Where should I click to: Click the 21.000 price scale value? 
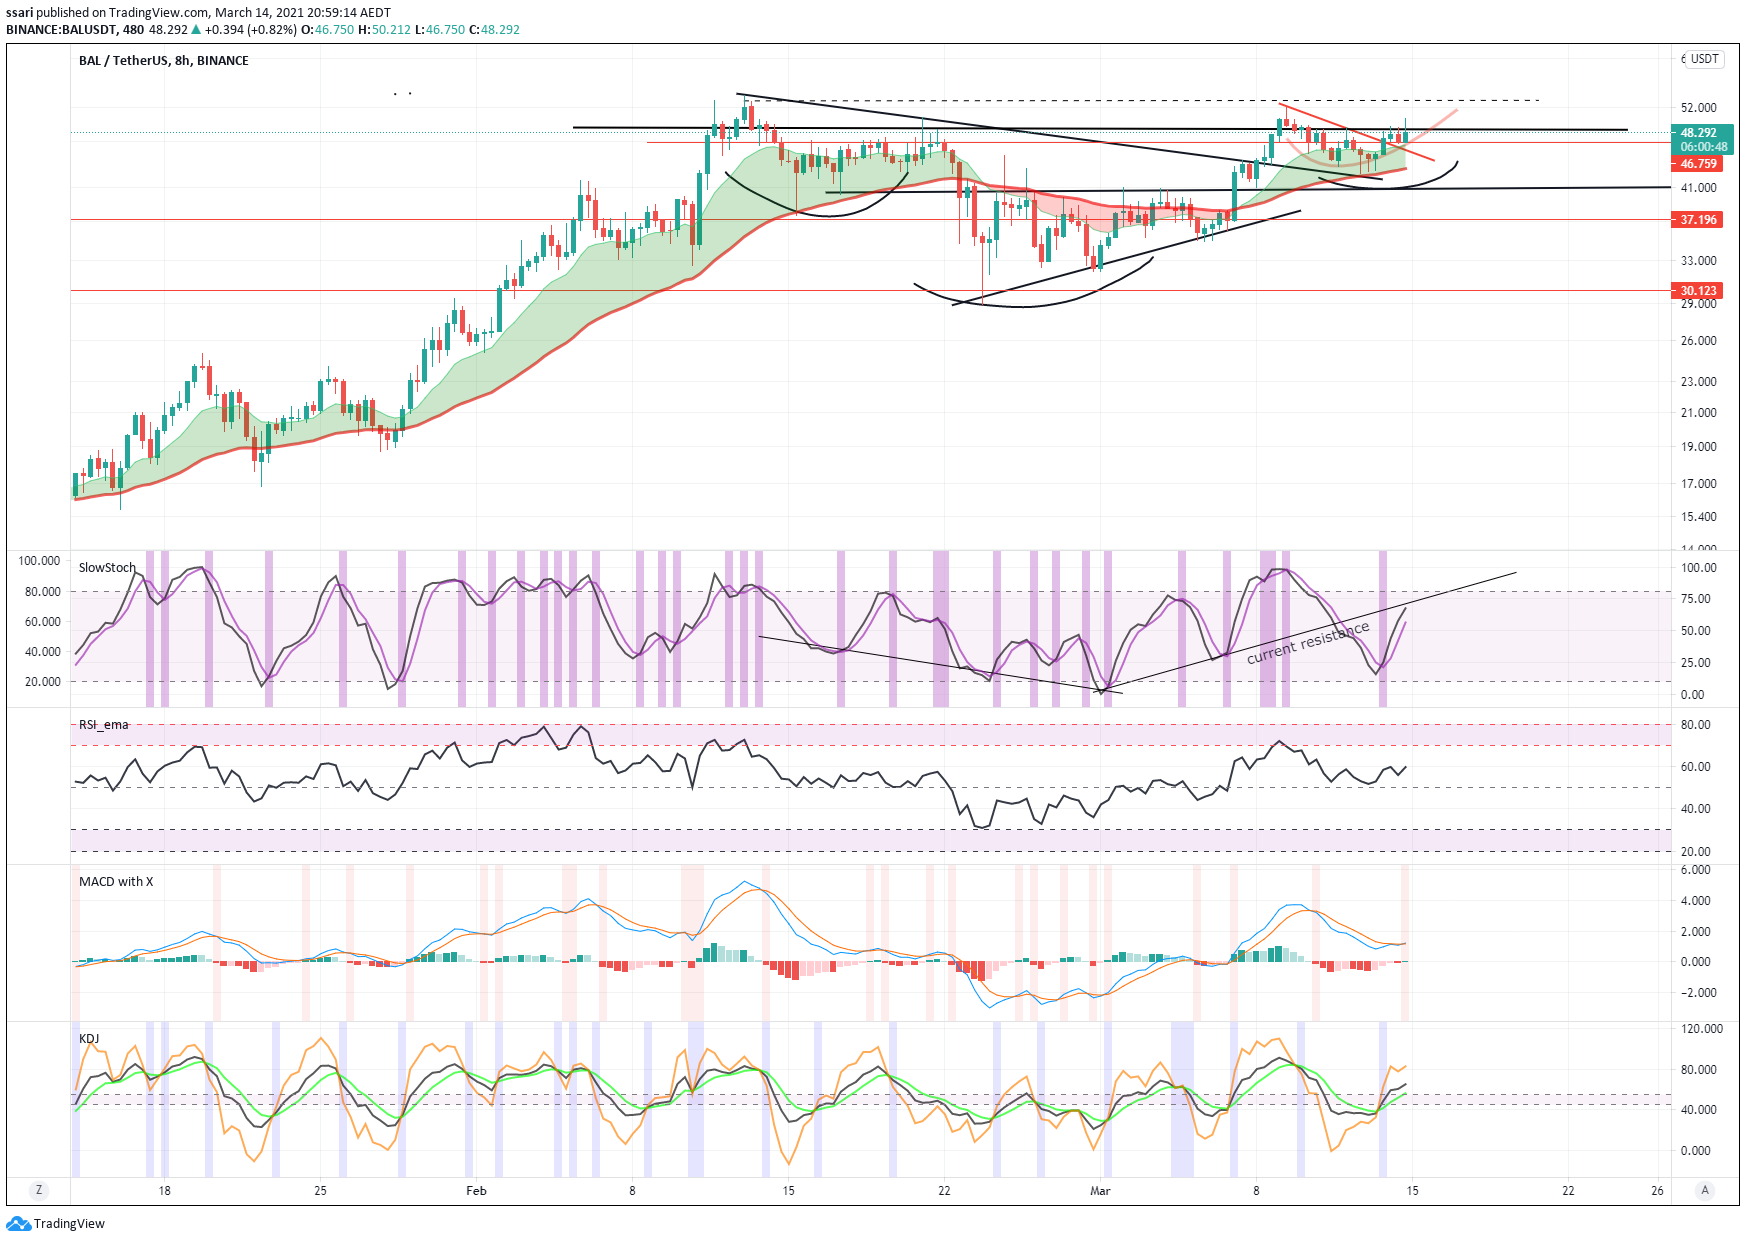click(x=1699, y=413)
